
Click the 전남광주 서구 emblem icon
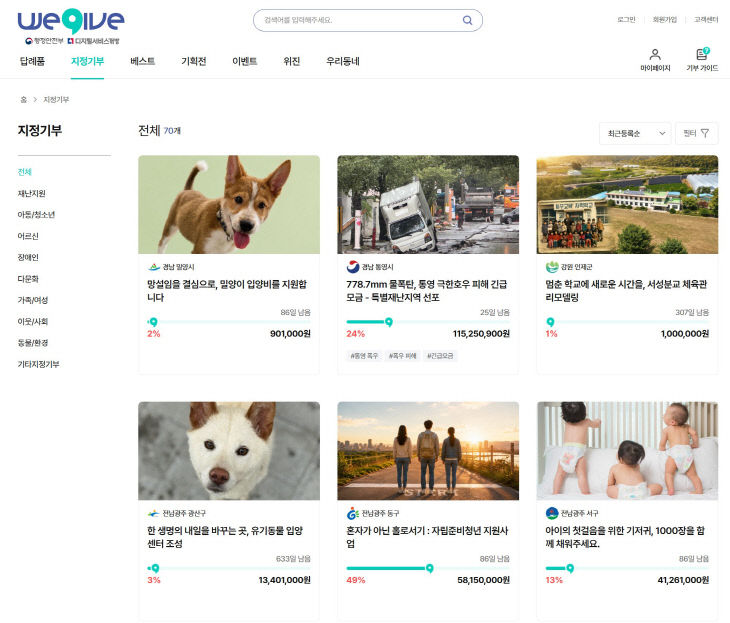(552, 513)
